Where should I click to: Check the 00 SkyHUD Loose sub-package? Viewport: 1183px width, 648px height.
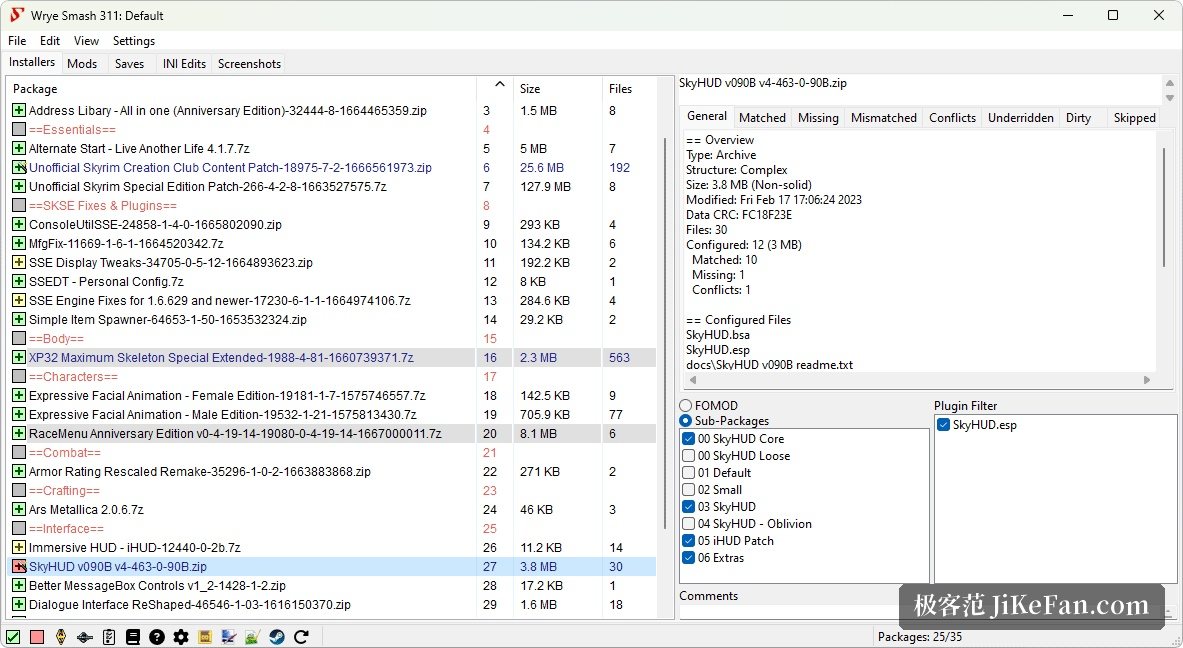coord(688,456)
